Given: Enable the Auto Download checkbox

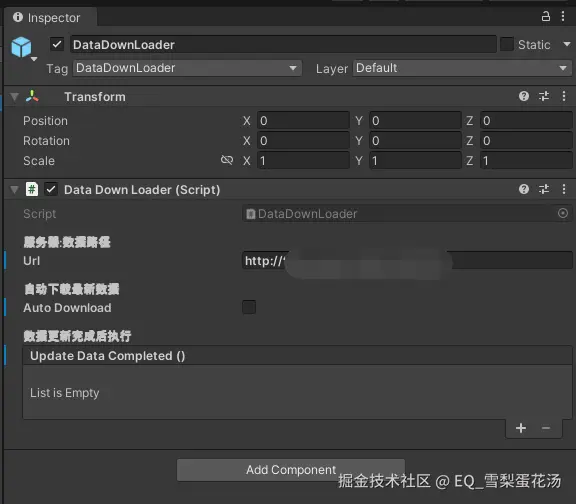Looking at the screenshot, I should click(x=249, y=307).
